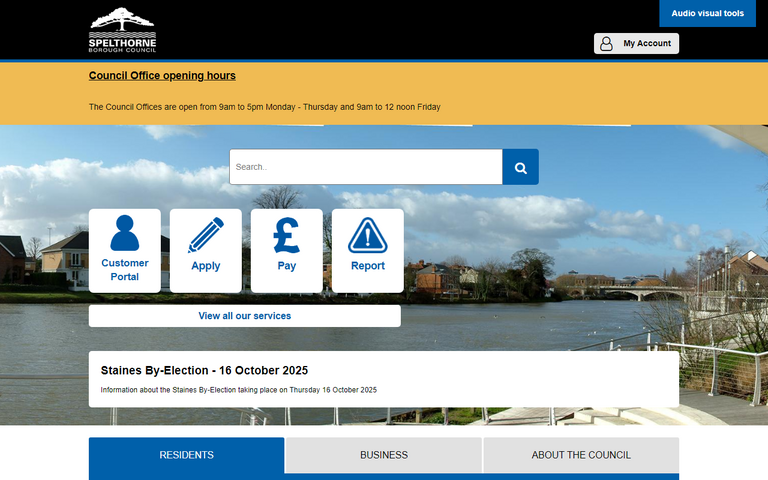This screenshot has width=768, height=480.
Task: Open the My Account button
Action: point(636,43)
